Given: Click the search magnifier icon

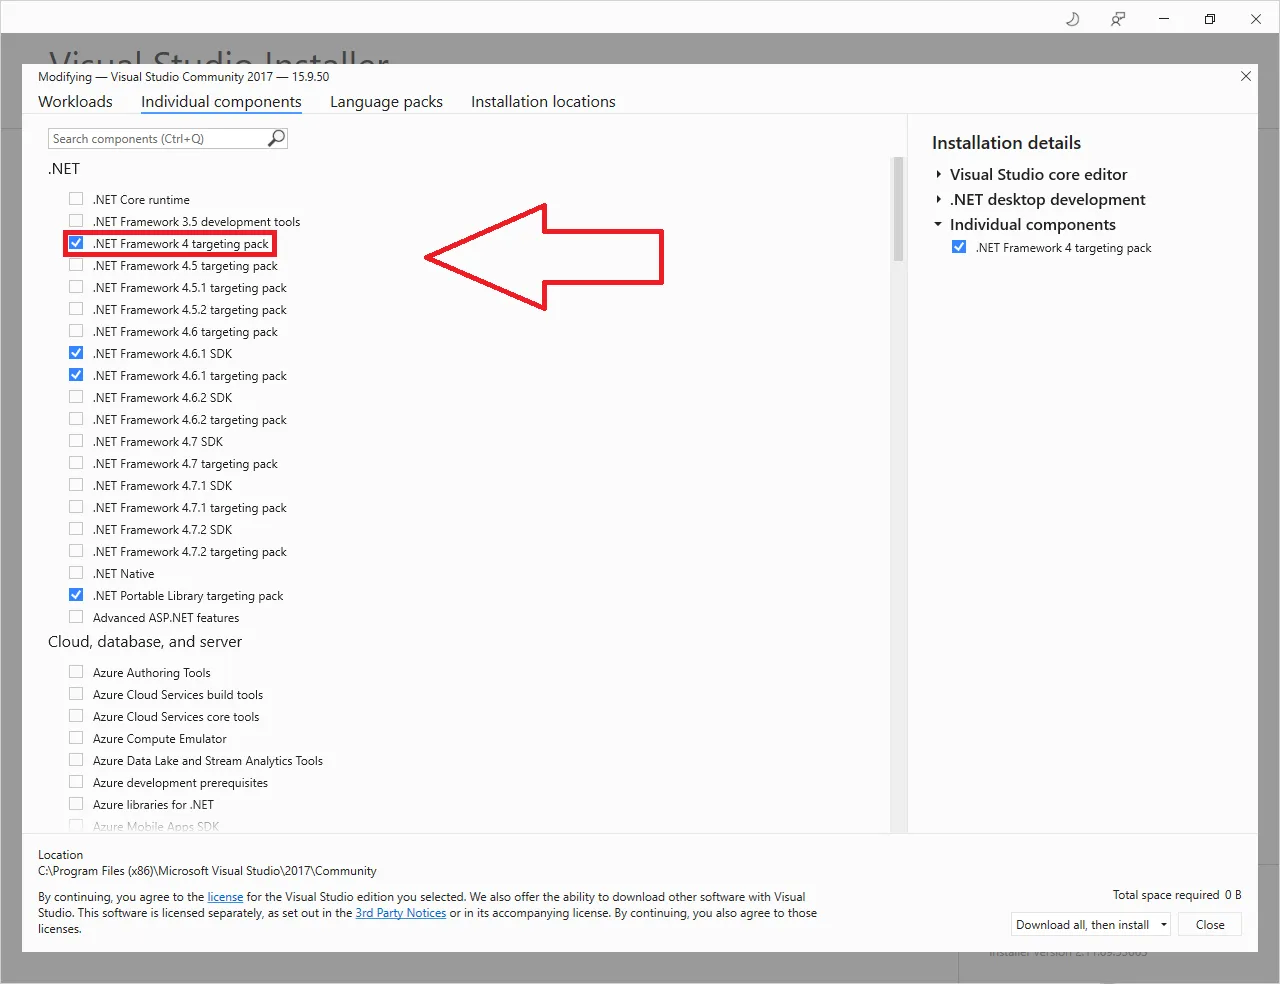Looking at the screenshot, I should [277, 138].
